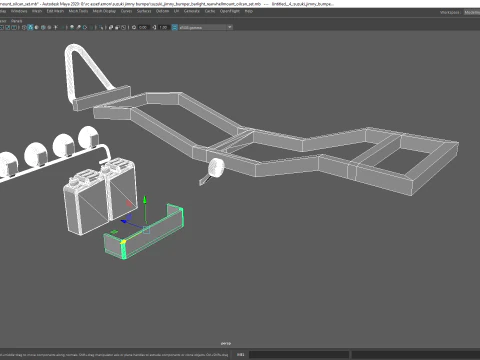
Task: Click the gamma reset icon
Action: point(154,27)
